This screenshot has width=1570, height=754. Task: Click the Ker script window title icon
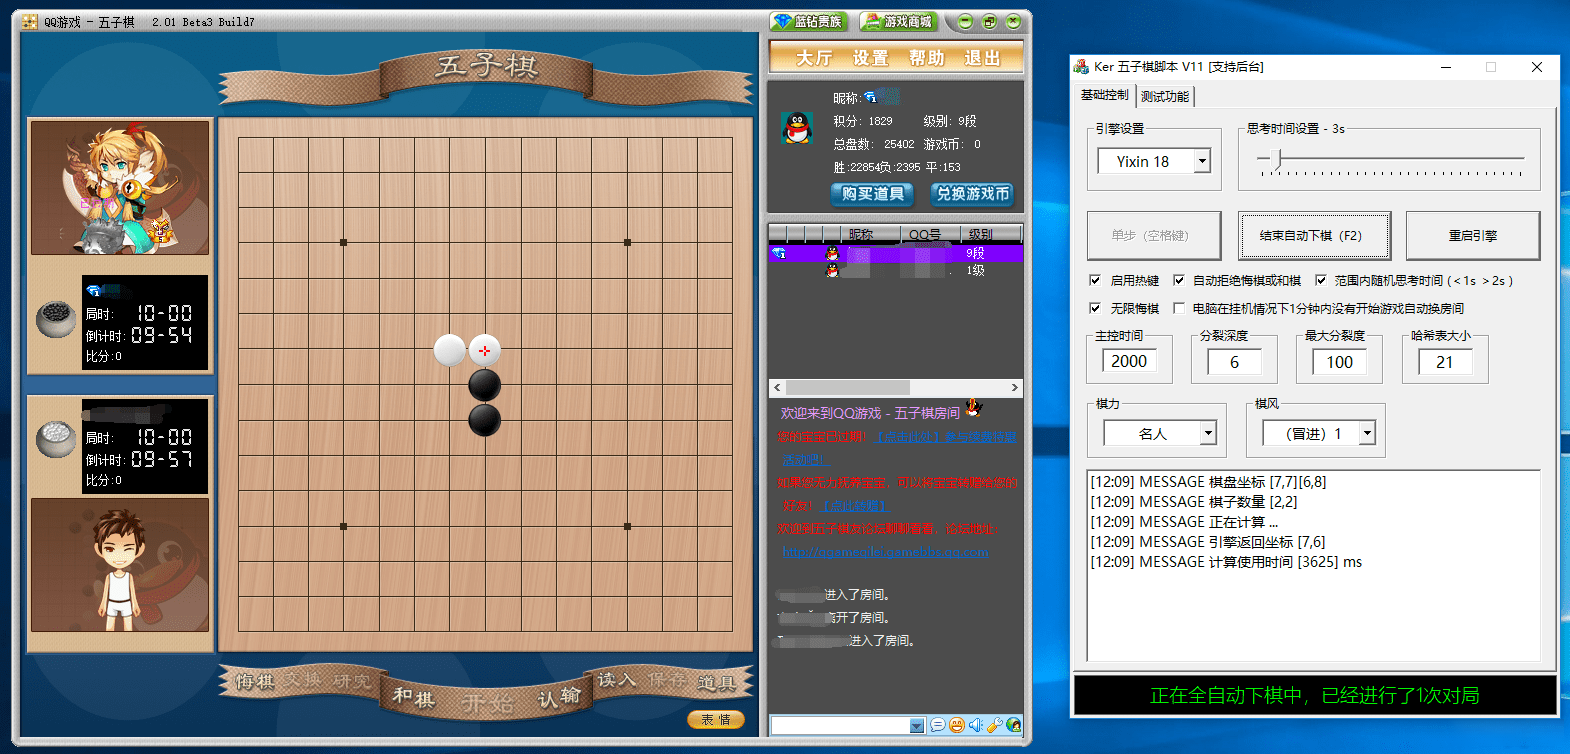point(1081,67)
